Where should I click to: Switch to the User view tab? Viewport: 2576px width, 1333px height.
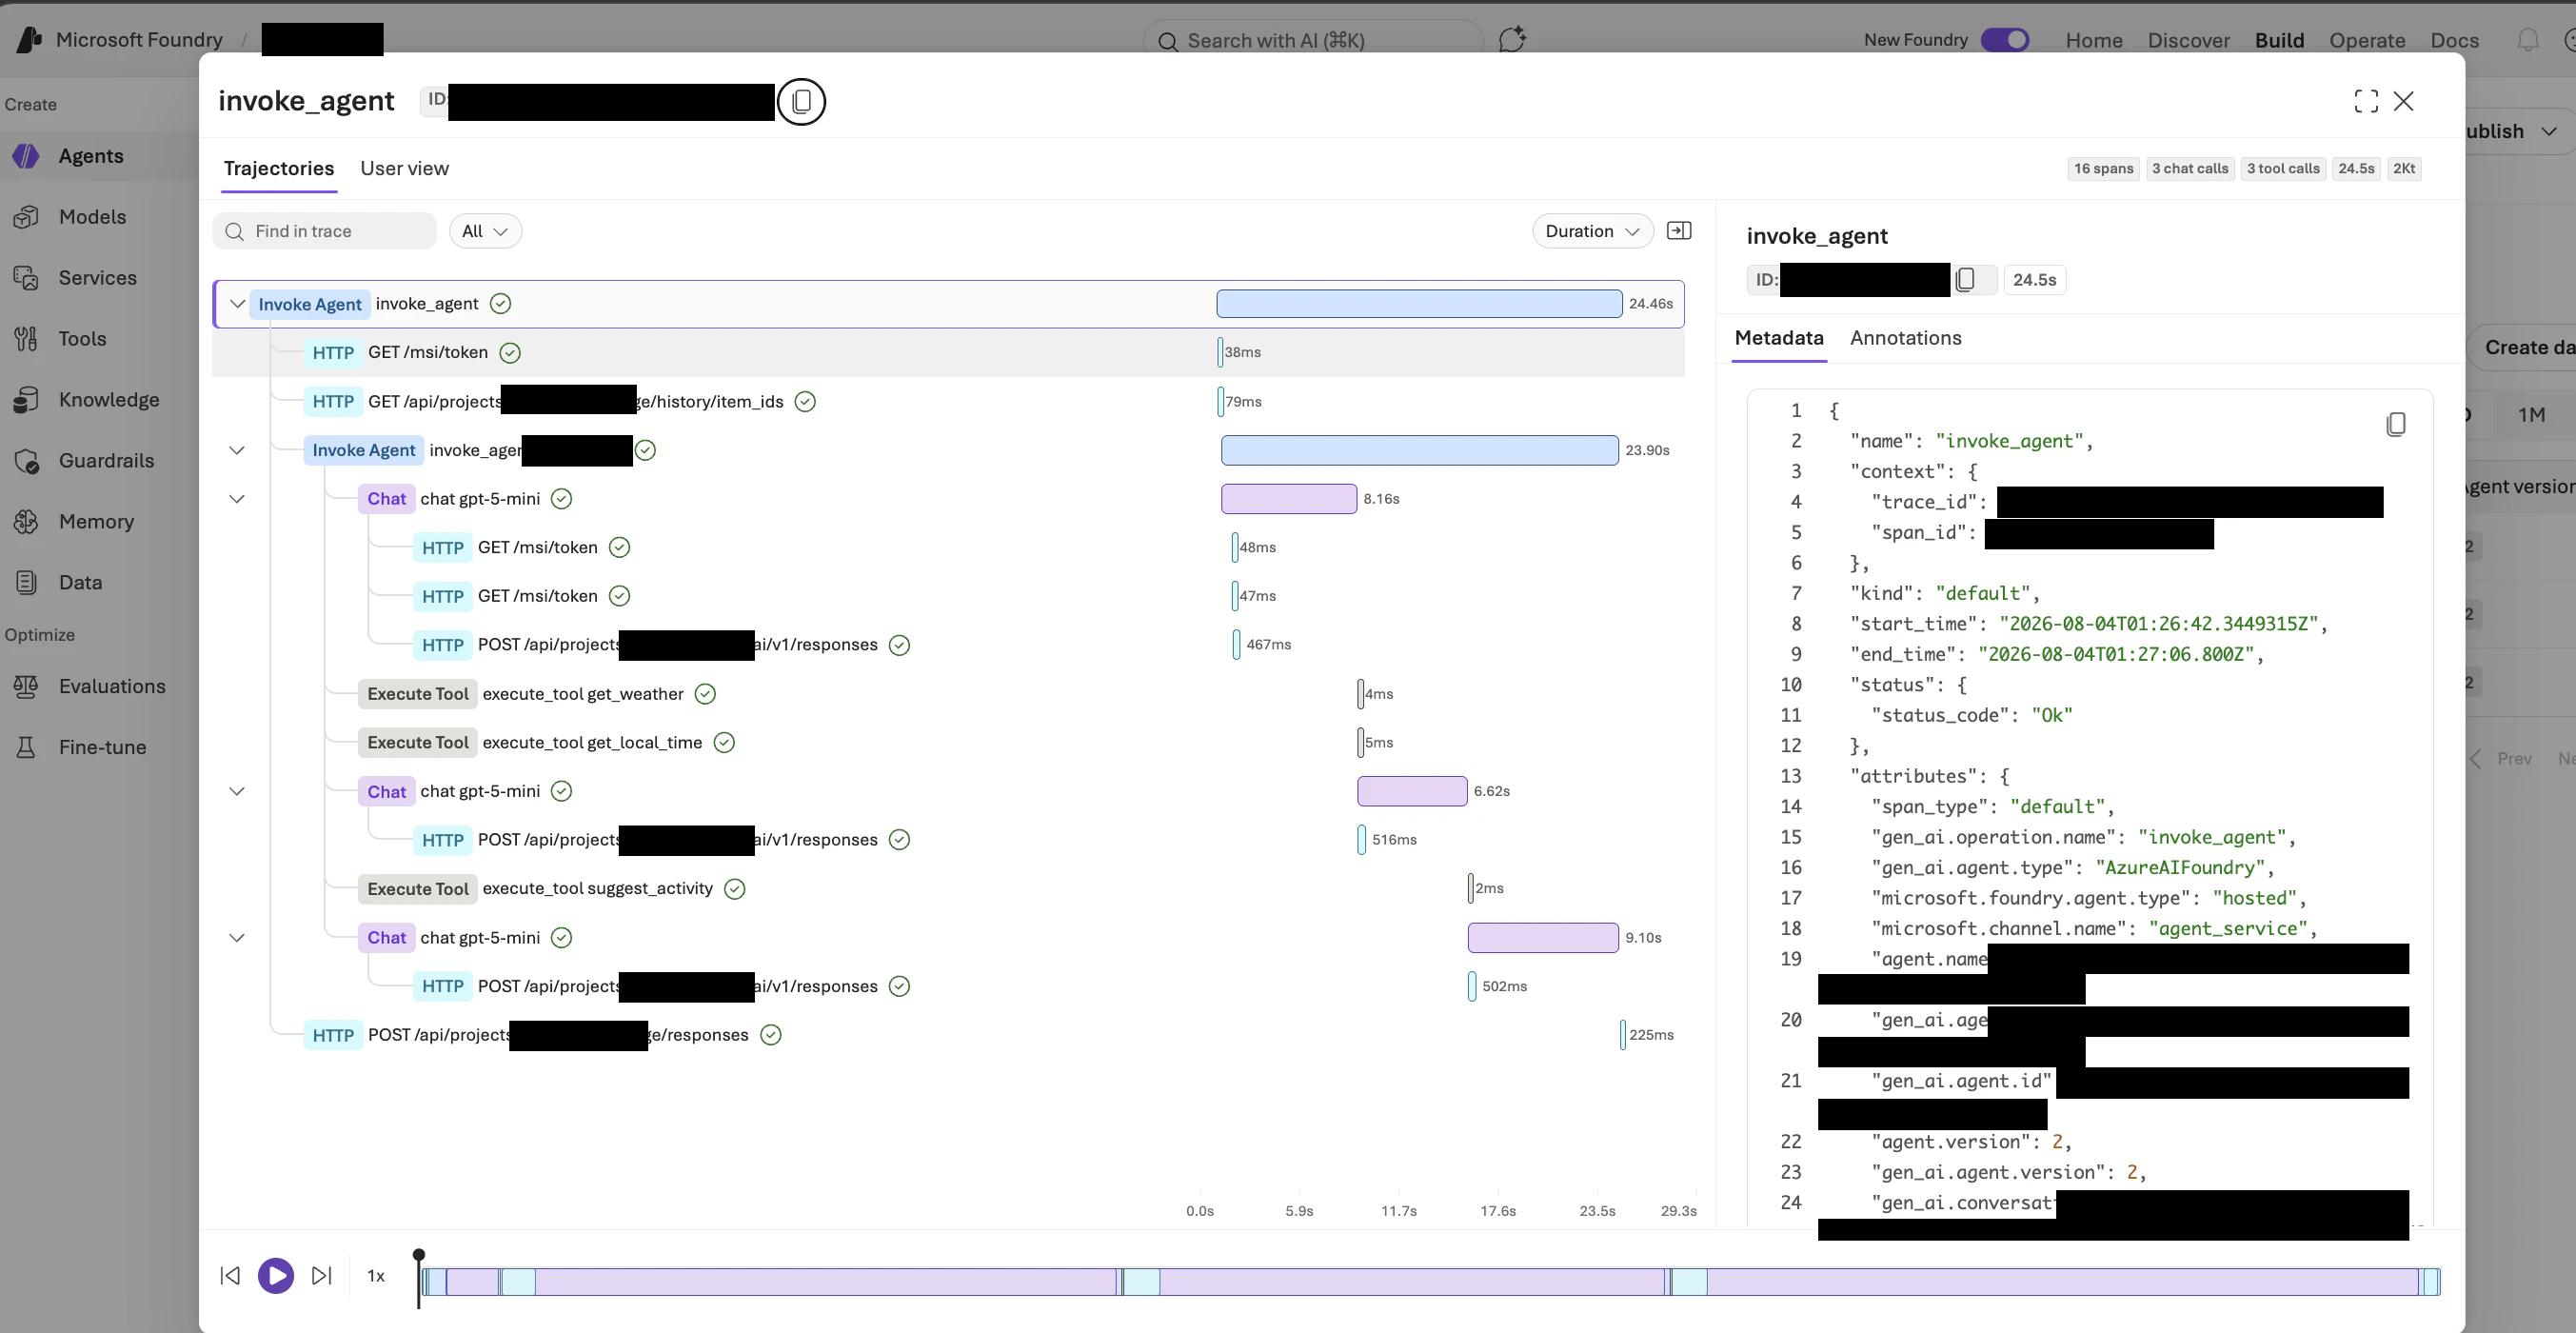coord(404,169)
